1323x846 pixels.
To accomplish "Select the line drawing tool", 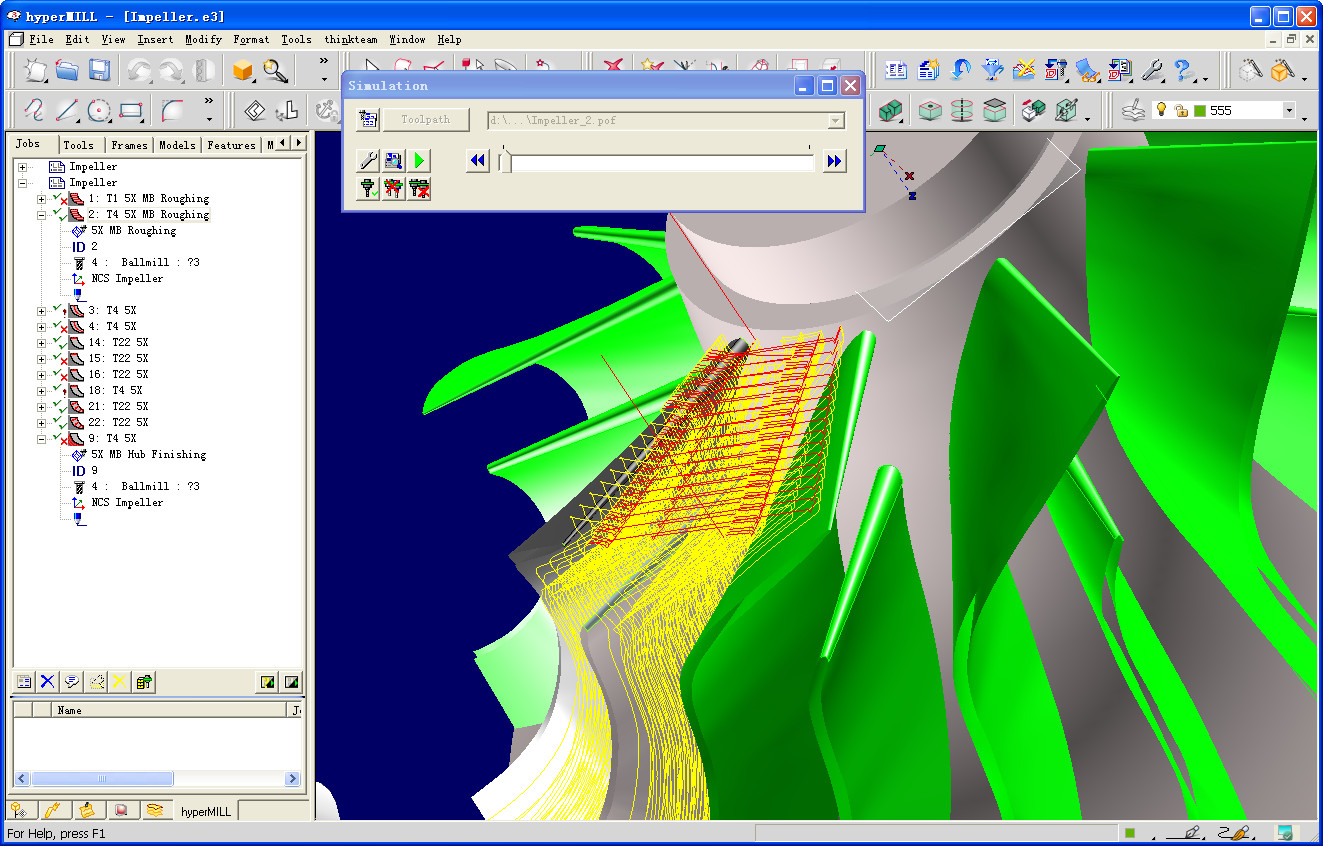I will [x=67, y=109].
